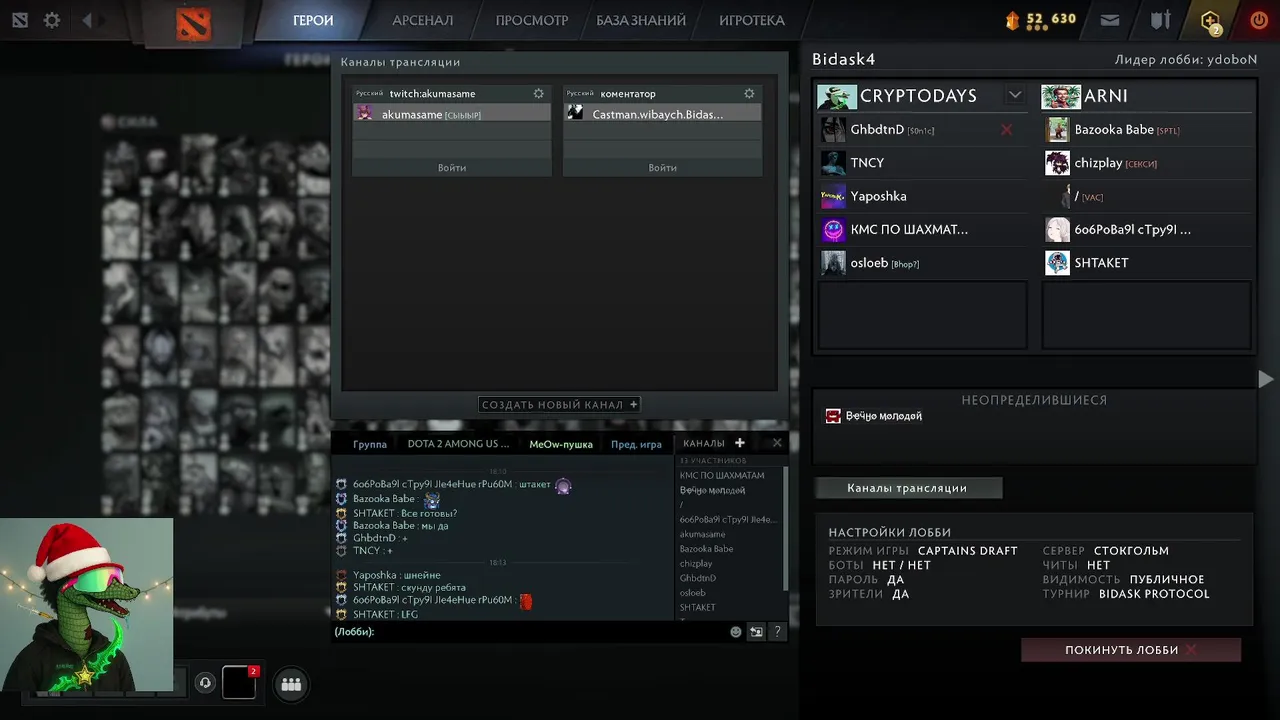1280x720 pixels.
Task: Switch to MeOw-пушка chat tab
Action: coord(561,444)
